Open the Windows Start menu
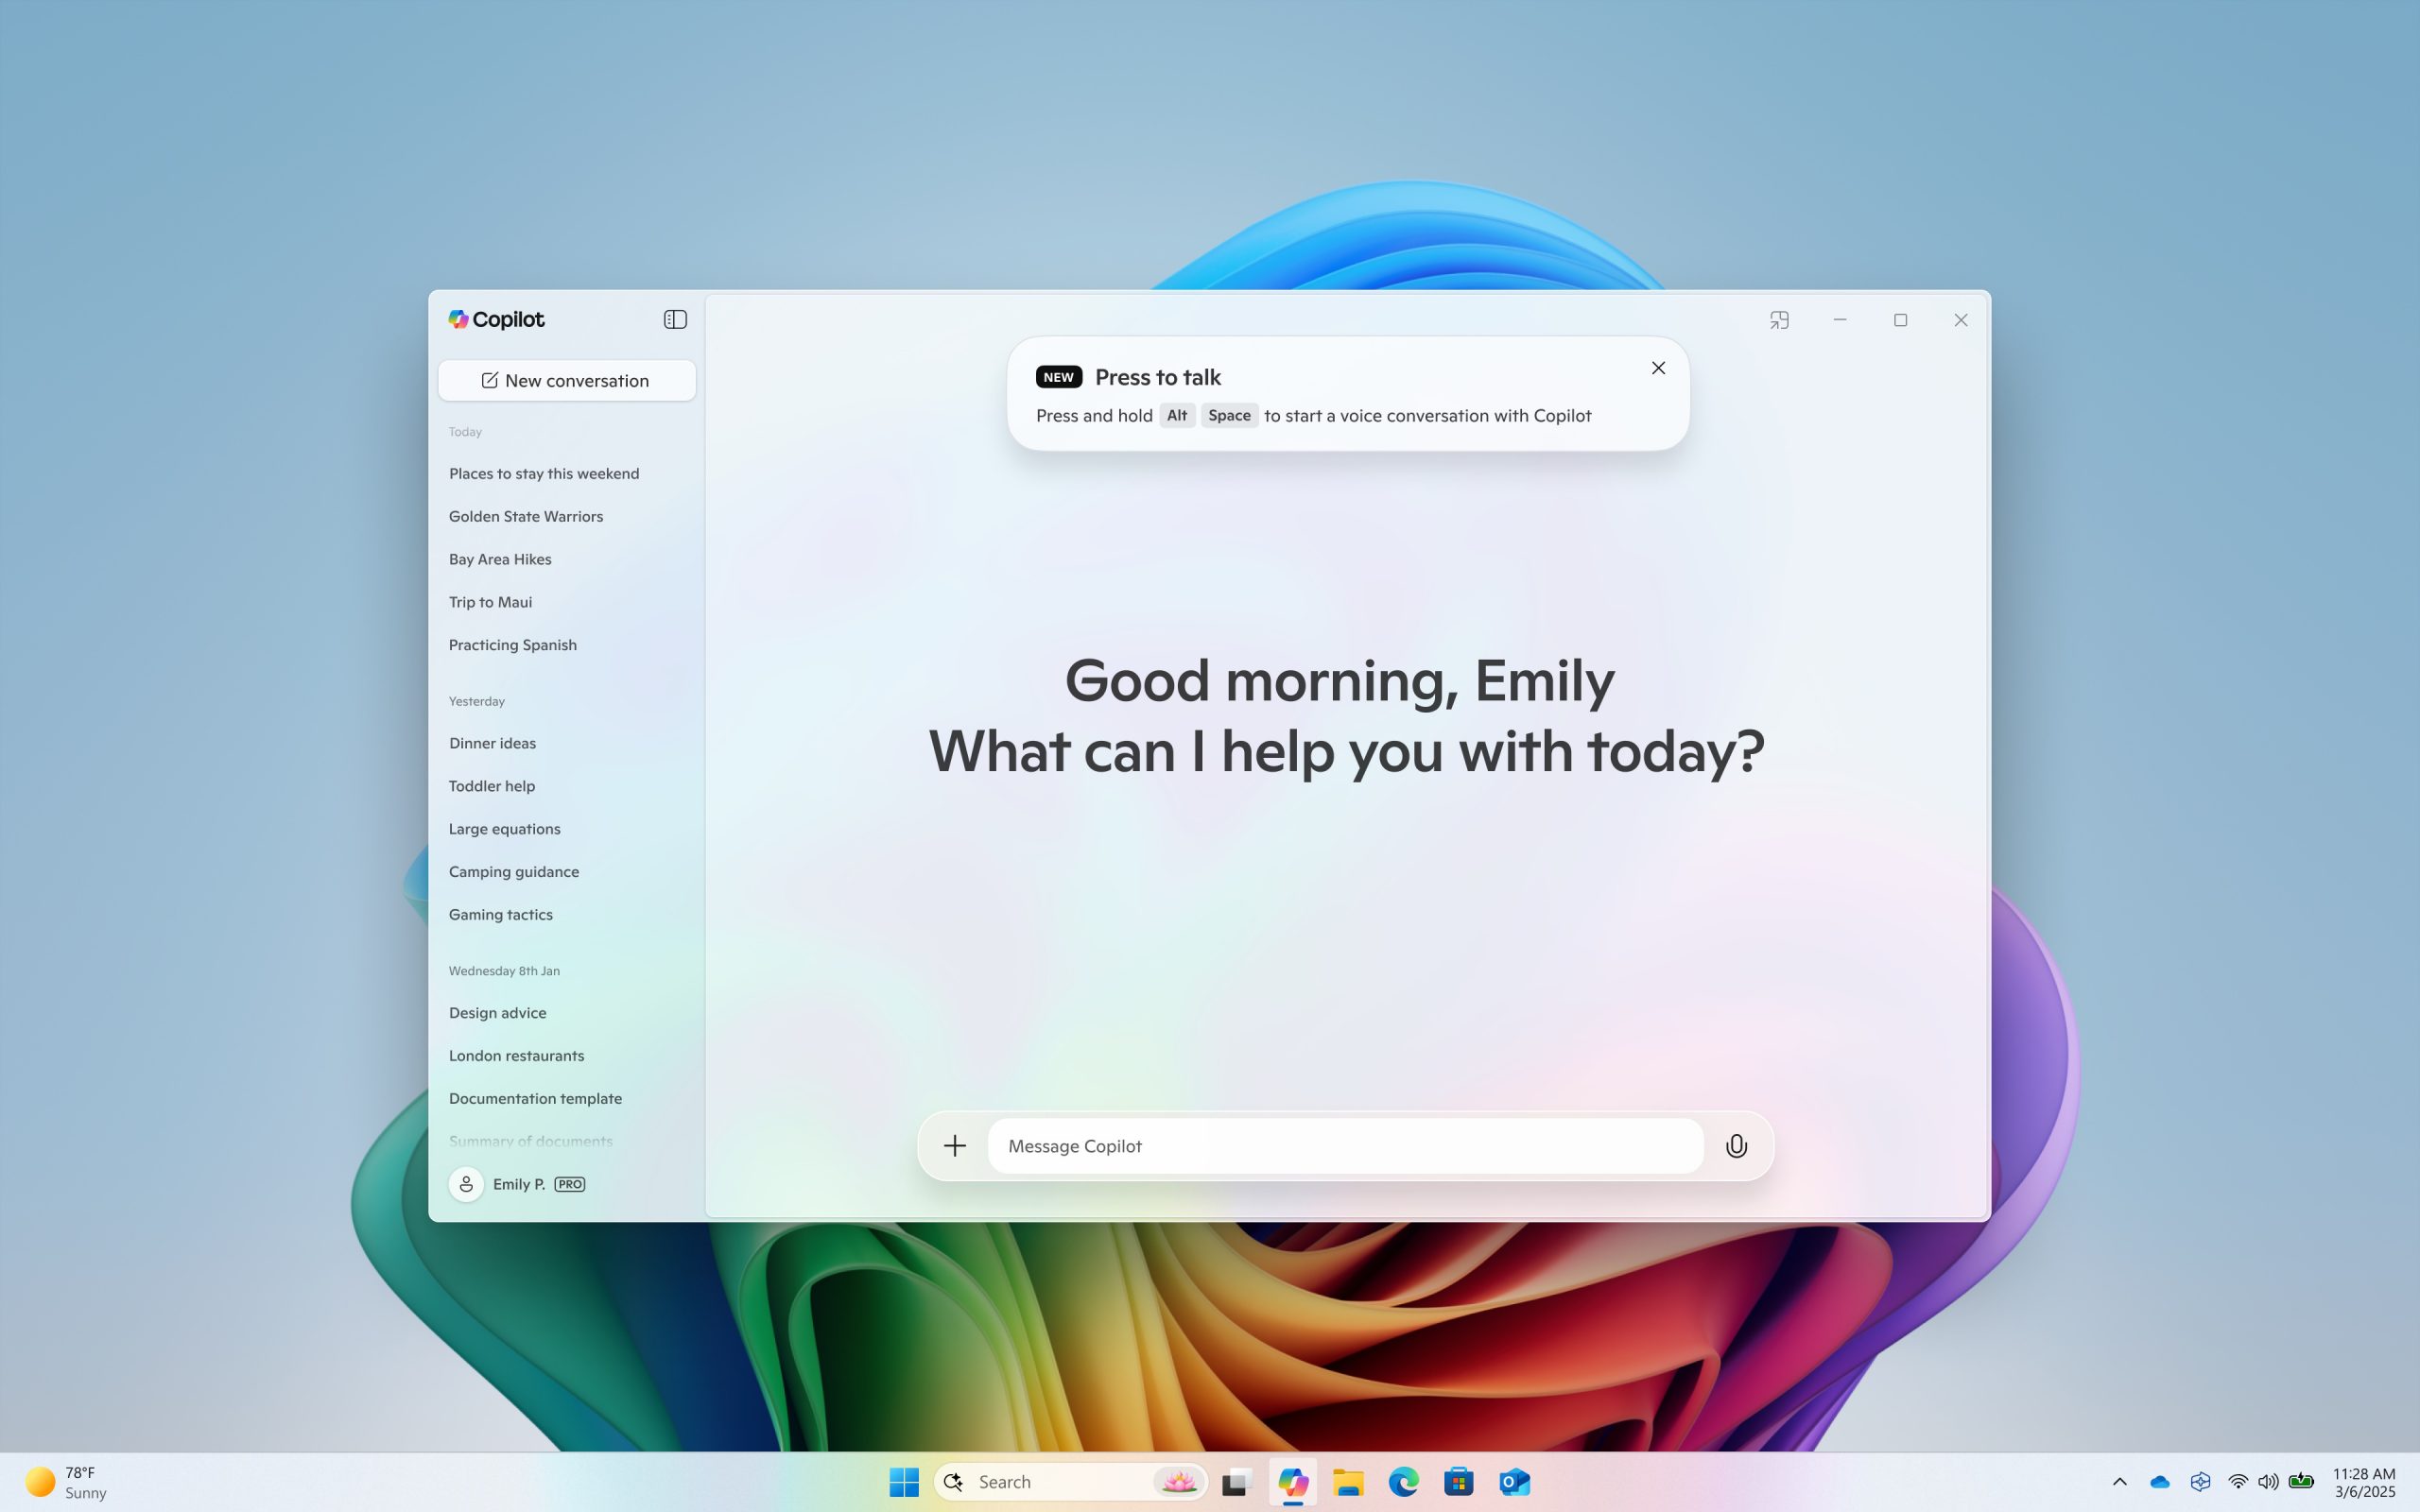Viewport: 2420px width, 1512px height. pyautogui.click(x=904, y=1482)
